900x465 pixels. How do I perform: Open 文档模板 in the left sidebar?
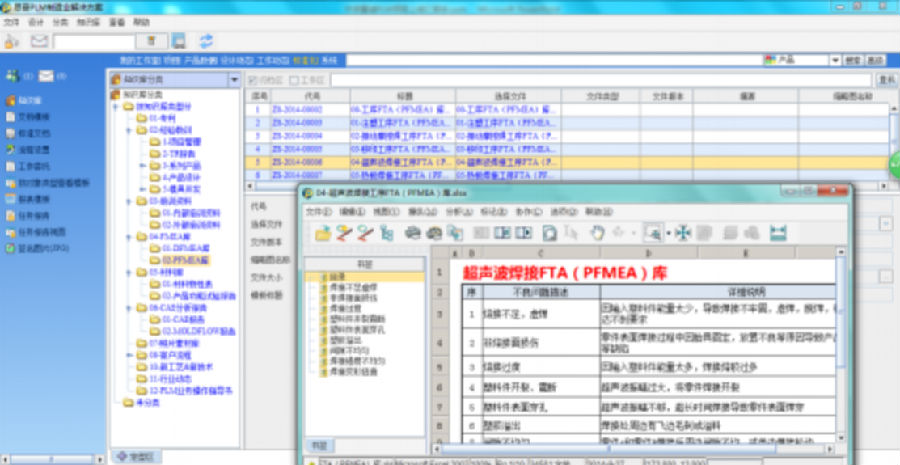(x=34, y=117)
